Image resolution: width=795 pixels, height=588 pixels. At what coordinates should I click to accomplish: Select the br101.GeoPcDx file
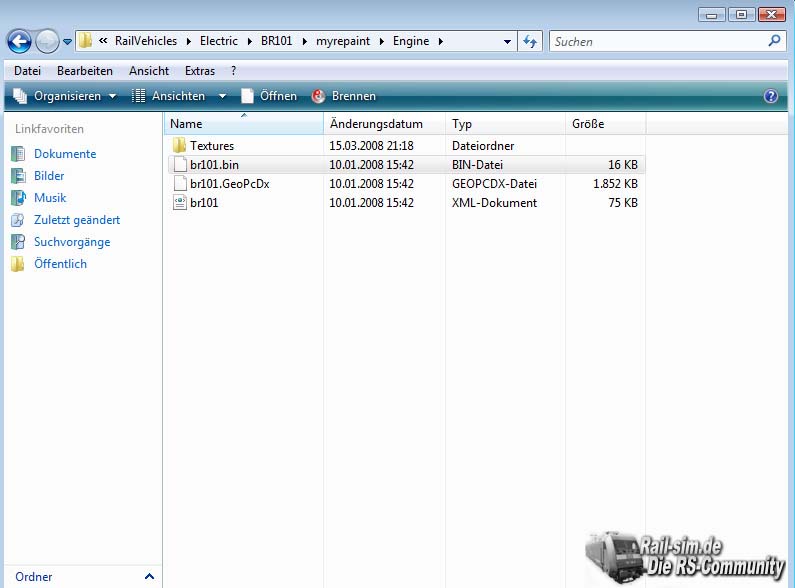tap(230, 183)
